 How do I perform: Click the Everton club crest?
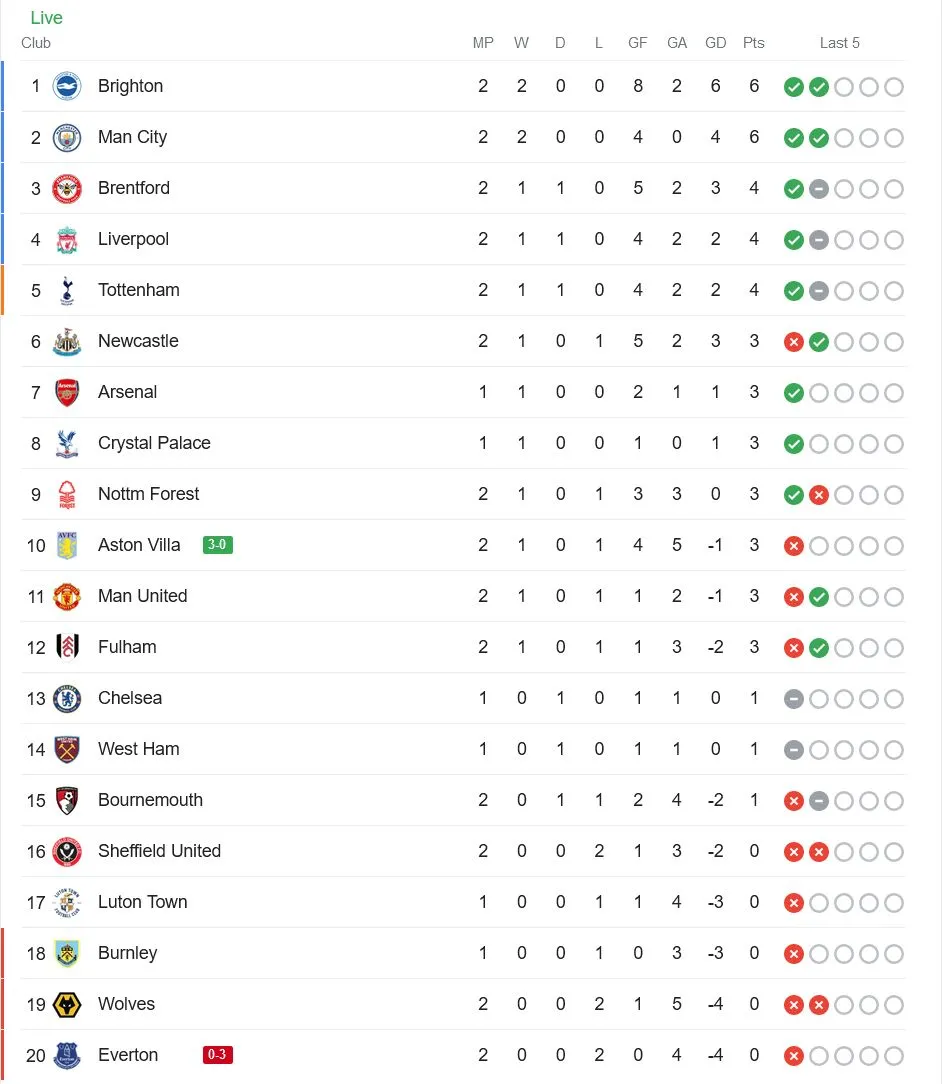pos(67,1055)
